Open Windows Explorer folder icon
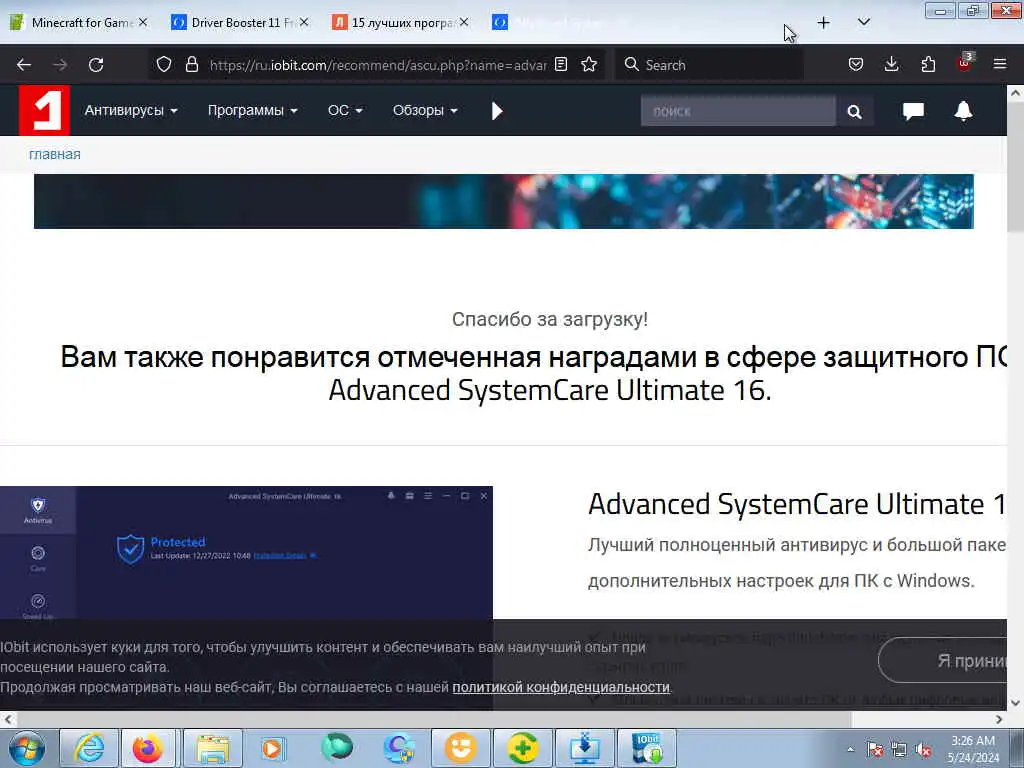 (213, 748)
